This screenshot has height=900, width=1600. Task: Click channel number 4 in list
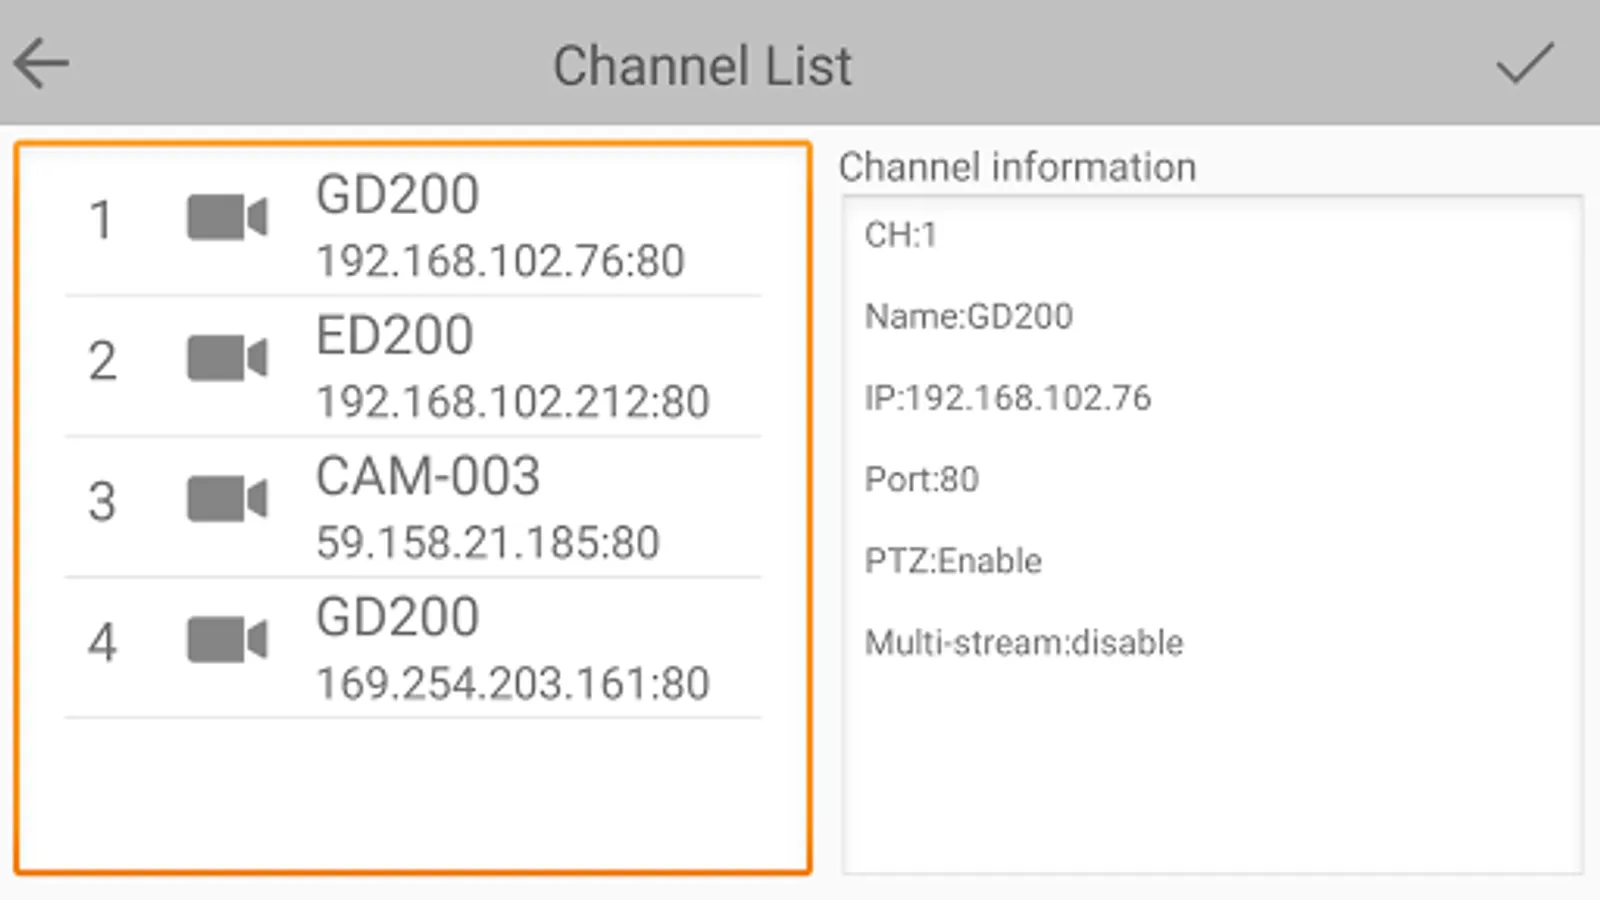point(102,643)
